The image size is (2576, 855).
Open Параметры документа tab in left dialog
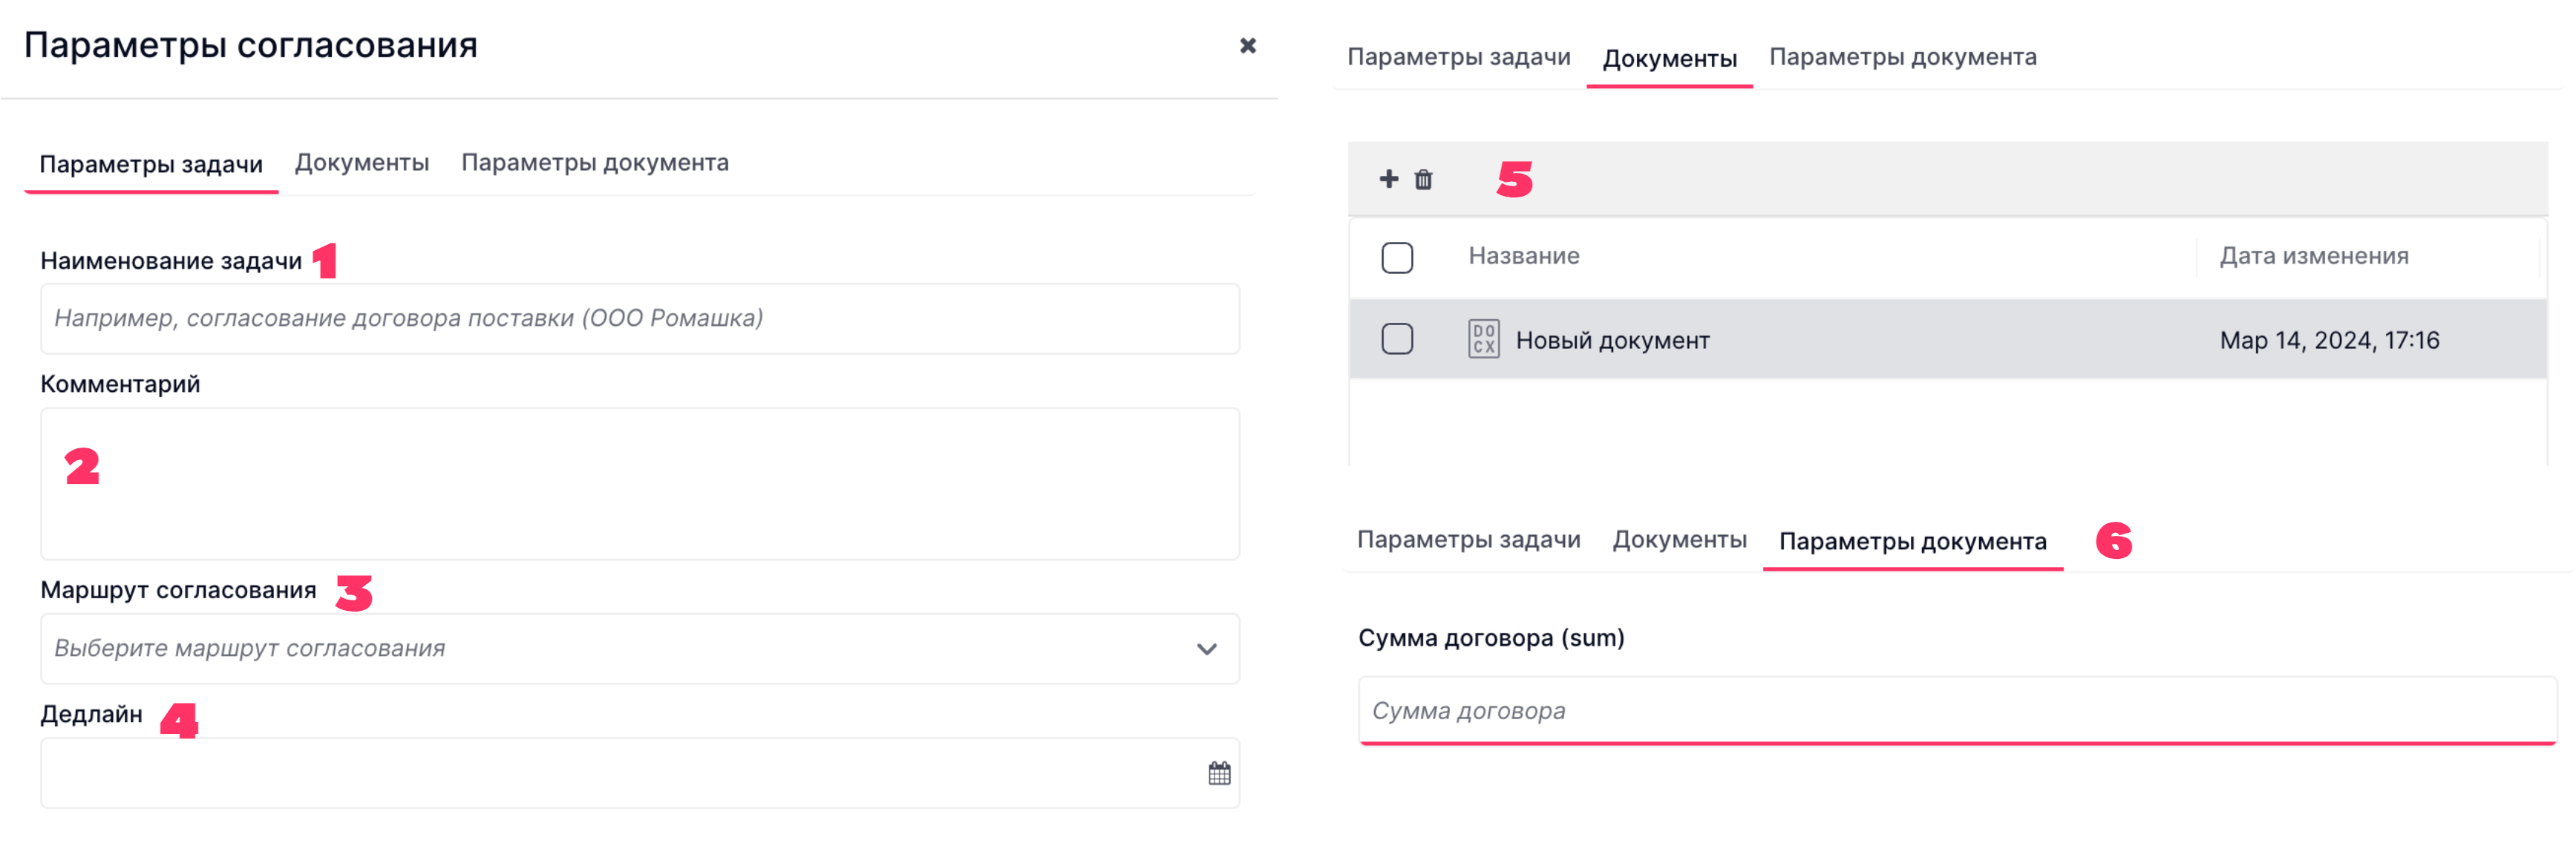595,163
